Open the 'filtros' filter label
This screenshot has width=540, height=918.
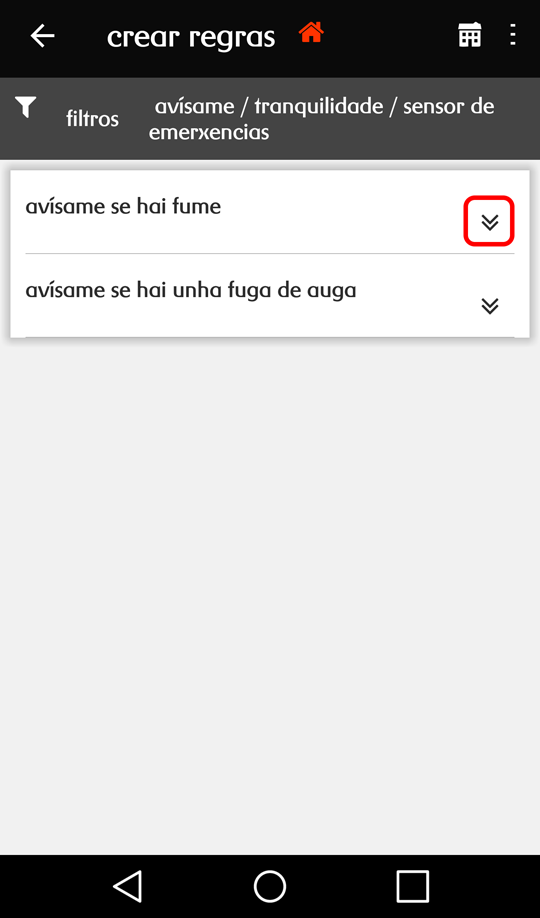92,119
